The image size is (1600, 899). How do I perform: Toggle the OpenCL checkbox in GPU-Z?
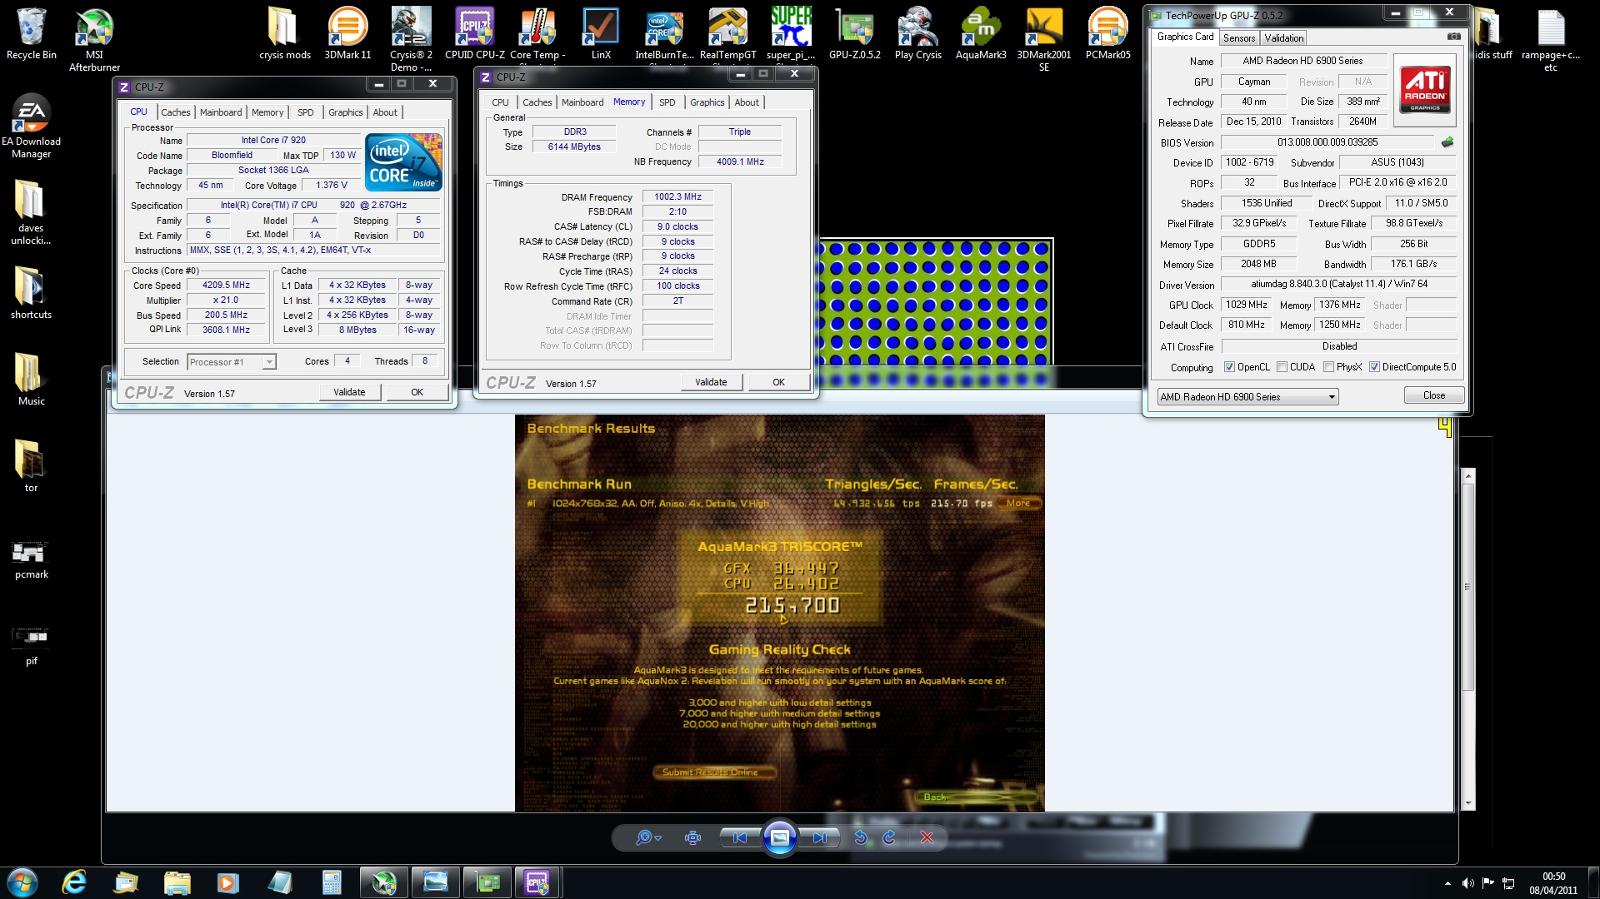[x=1229, y=367]
